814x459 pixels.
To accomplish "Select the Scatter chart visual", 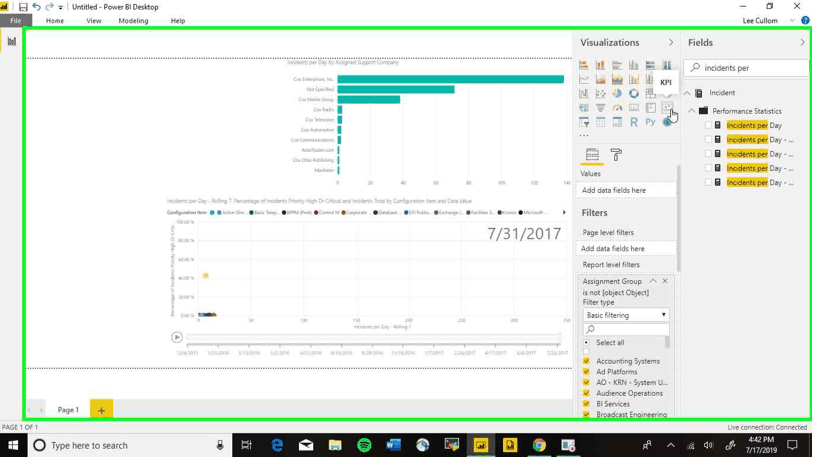I will (x=601, y=93).
